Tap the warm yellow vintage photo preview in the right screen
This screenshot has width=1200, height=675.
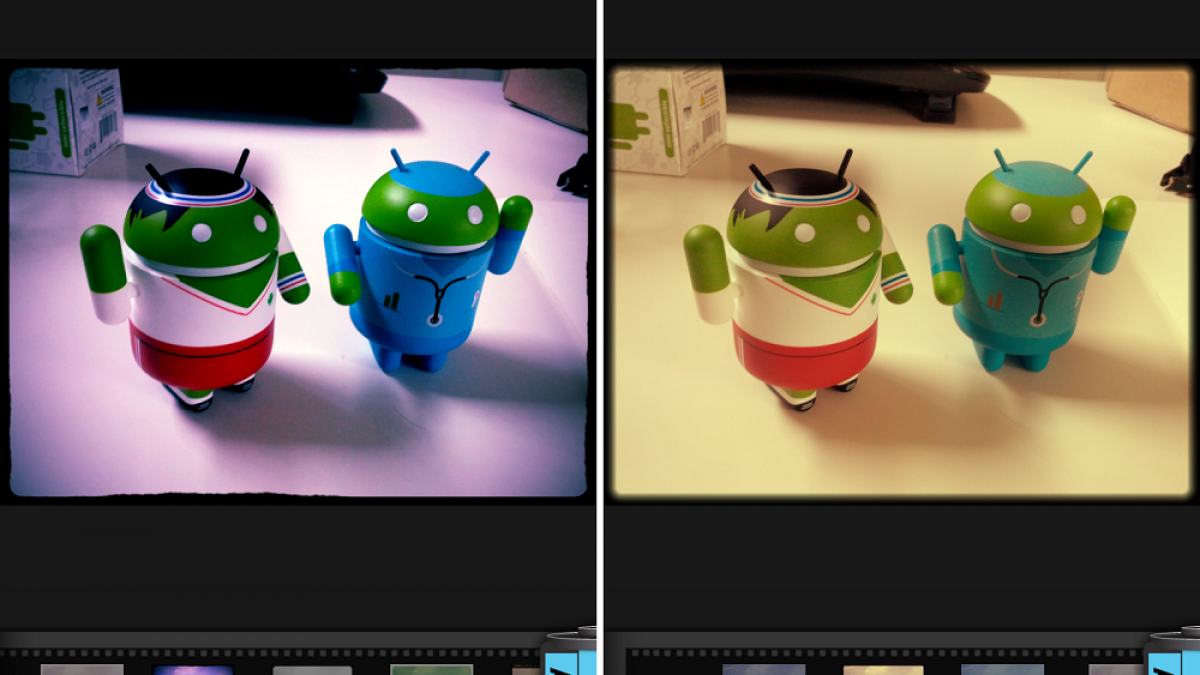click(901, 282)
